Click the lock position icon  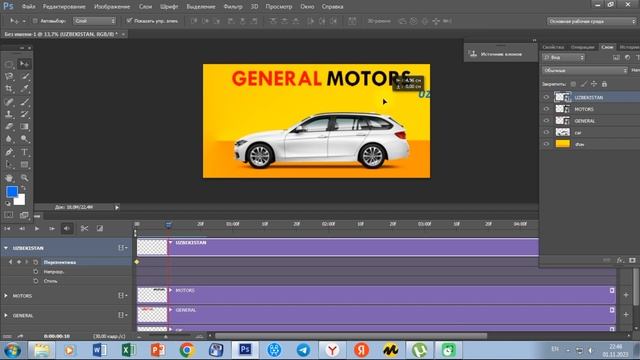(594, 84)
